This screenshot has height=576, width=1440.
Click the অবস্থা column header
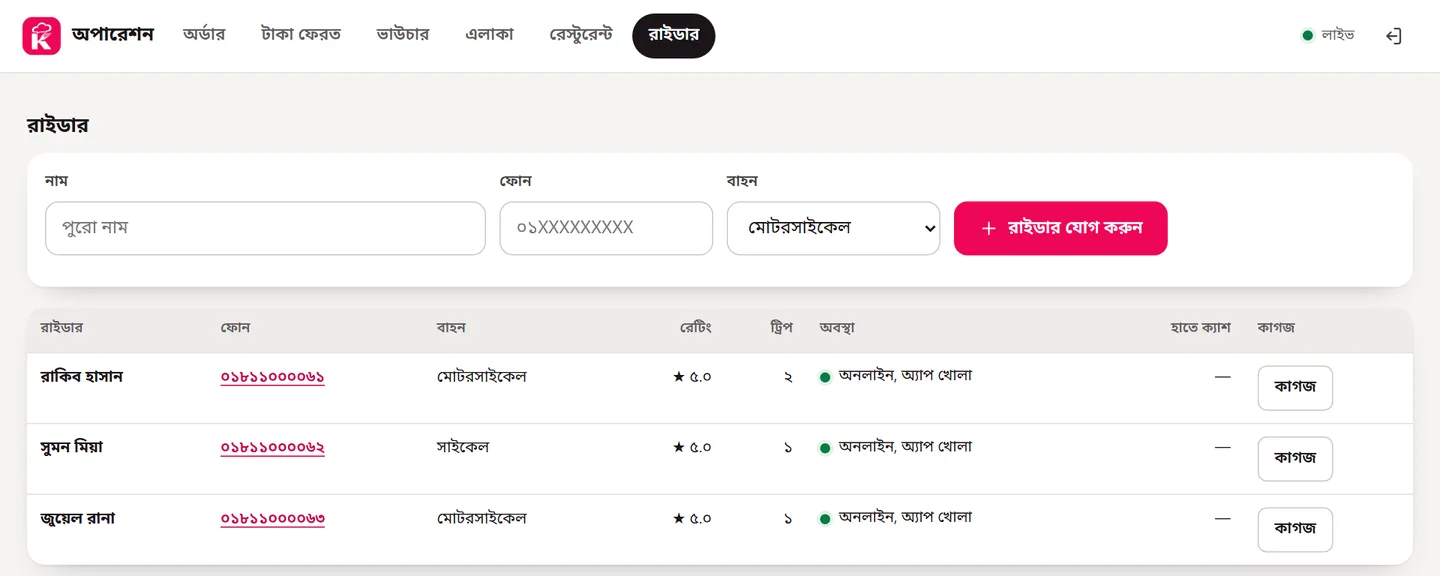click(x=837, y=328)
